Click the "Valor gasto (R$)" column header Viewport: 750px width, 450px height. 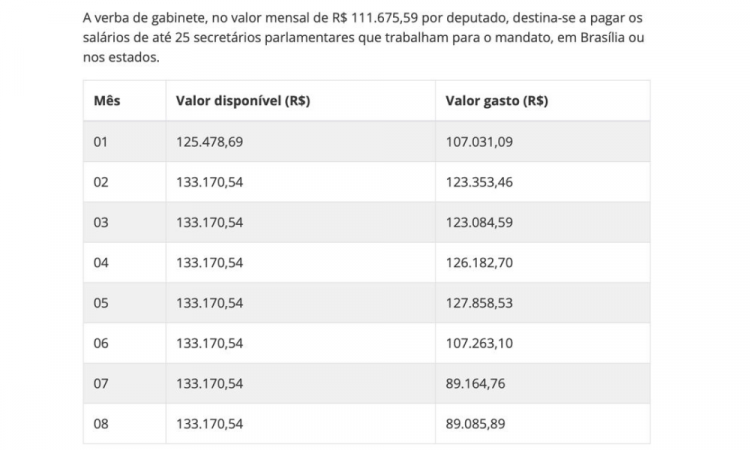tap(496, 101)
